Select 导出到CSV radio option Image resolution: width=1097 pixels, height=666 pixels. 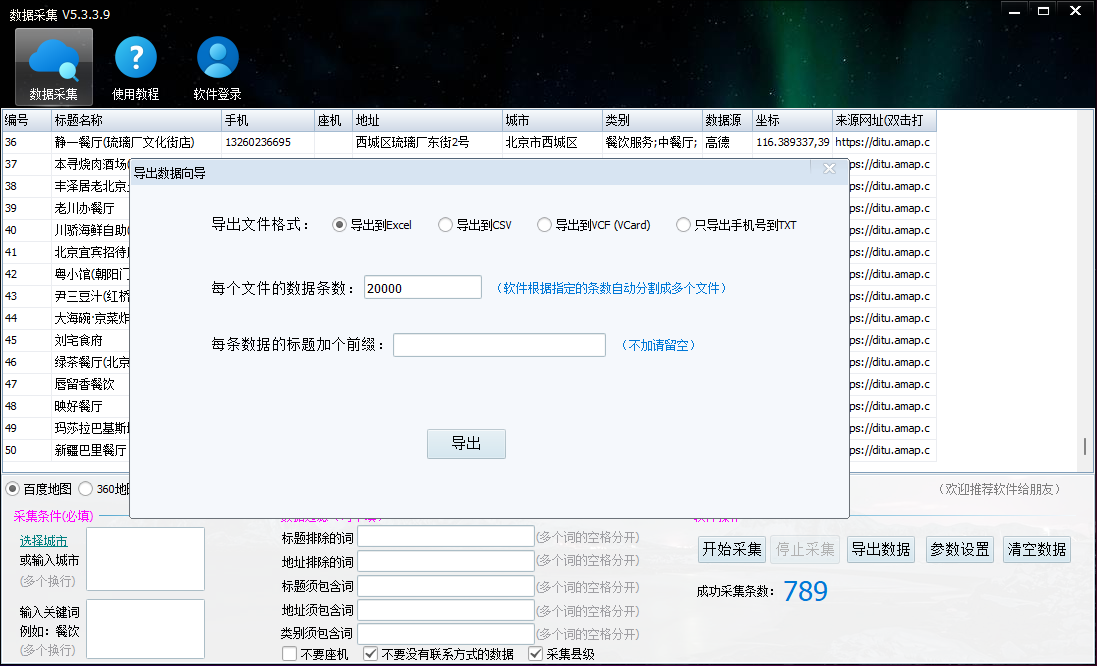click(474, 225)
